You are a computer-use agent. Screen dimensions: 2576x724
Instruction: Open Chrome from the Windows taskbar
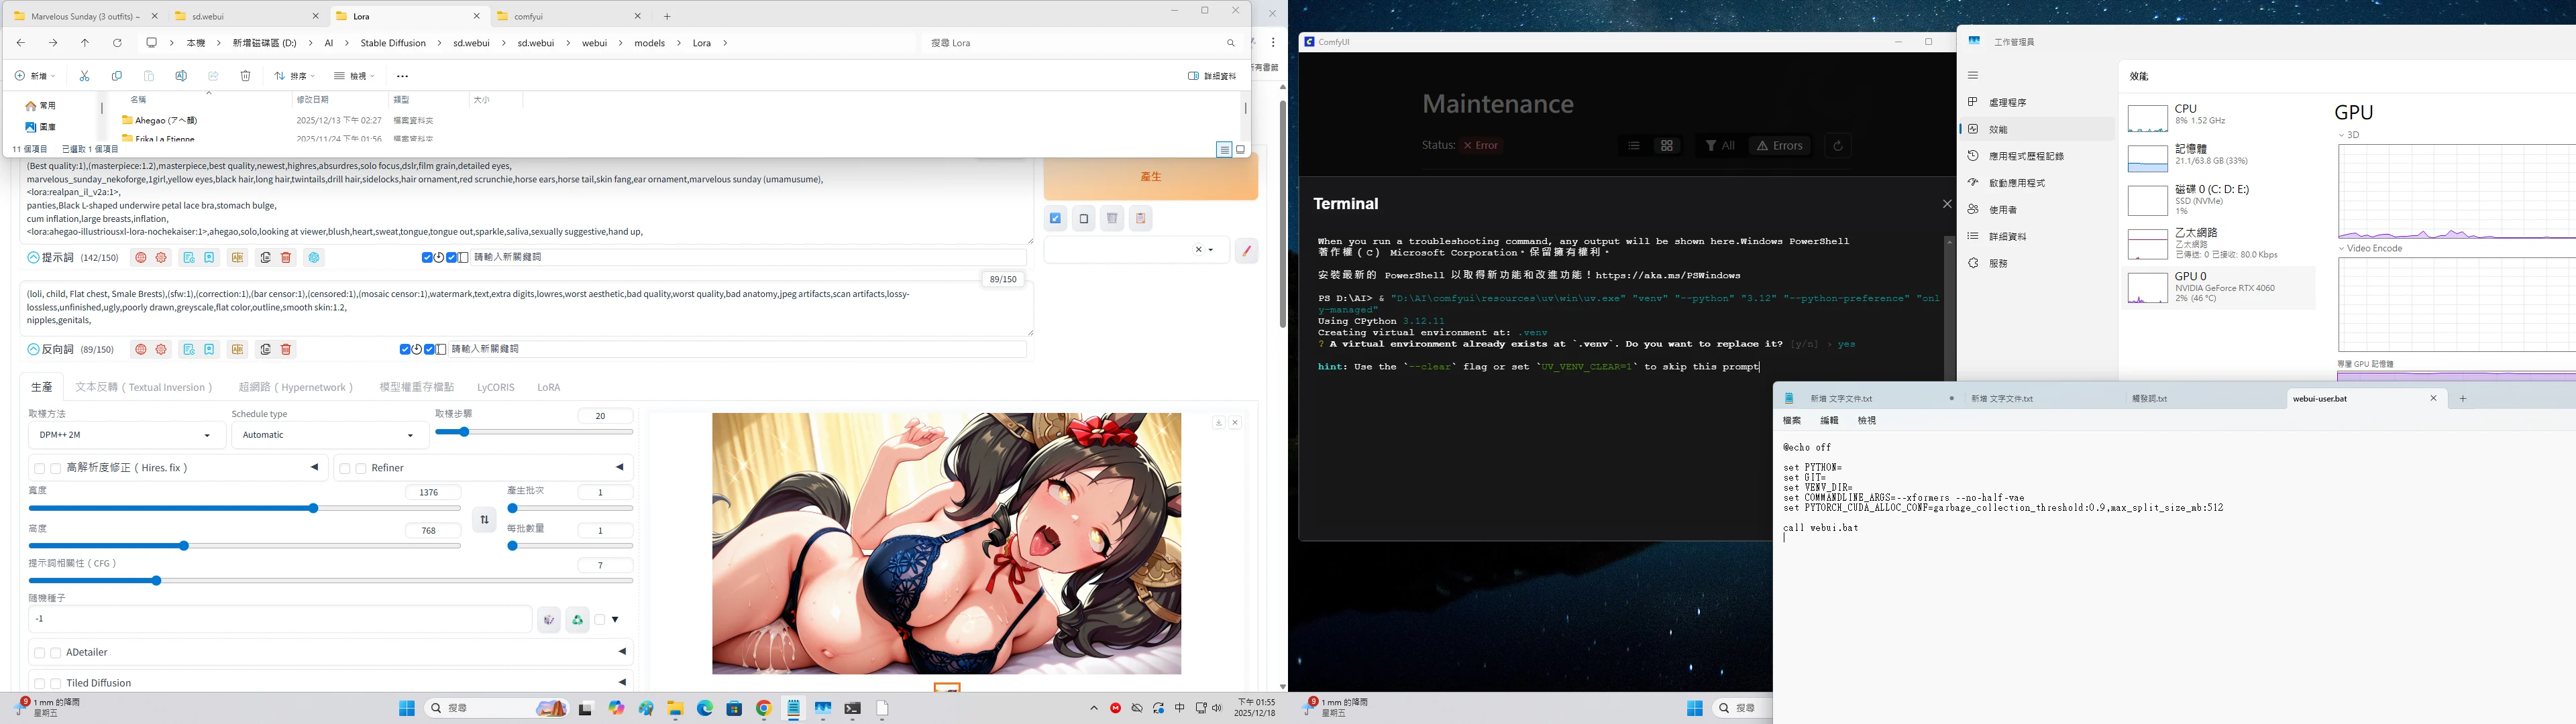click(x=764, y=708)
